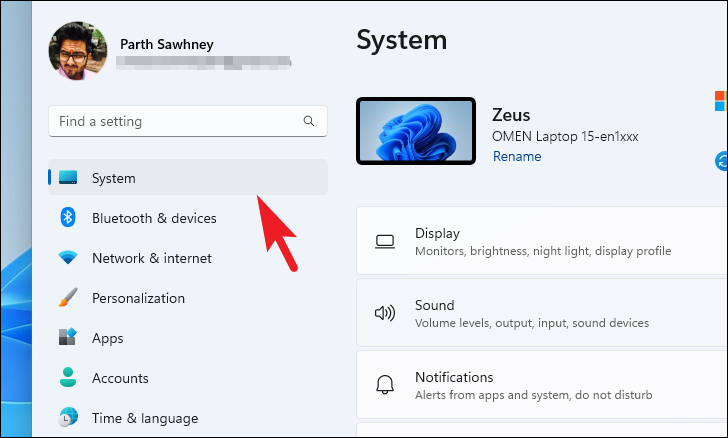728x438 pixels.
Task: Select System in the navigation list
Action: tap(188, 177)
